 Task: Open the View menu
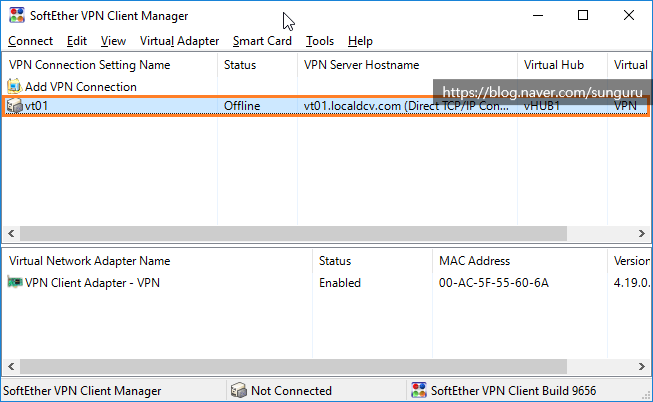113,41
